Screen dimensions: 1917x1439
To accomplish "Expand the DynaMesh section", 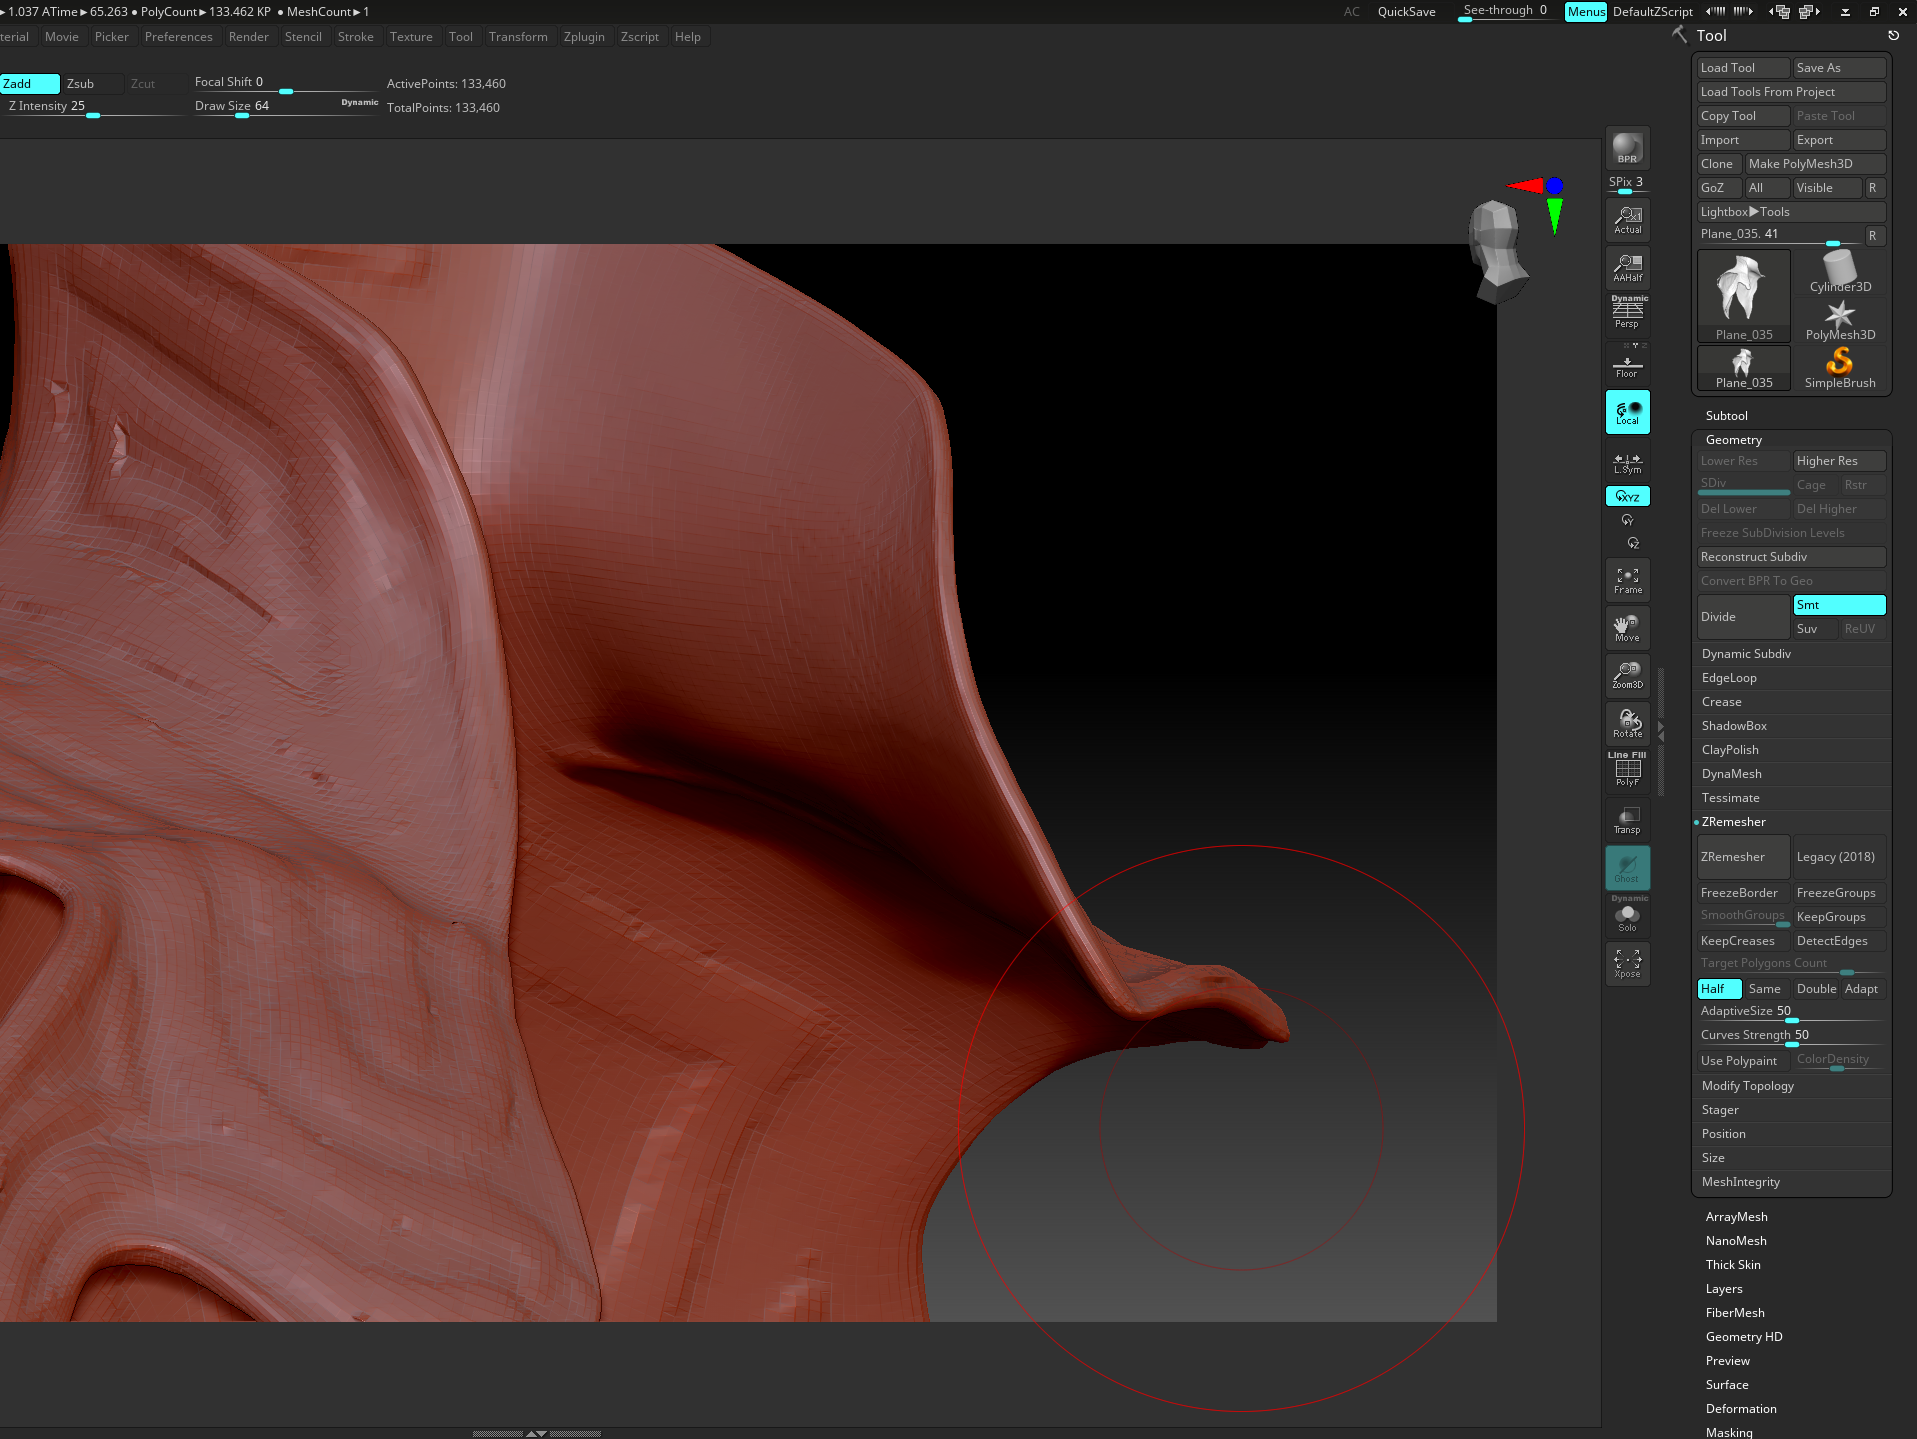I will 1731,774.
